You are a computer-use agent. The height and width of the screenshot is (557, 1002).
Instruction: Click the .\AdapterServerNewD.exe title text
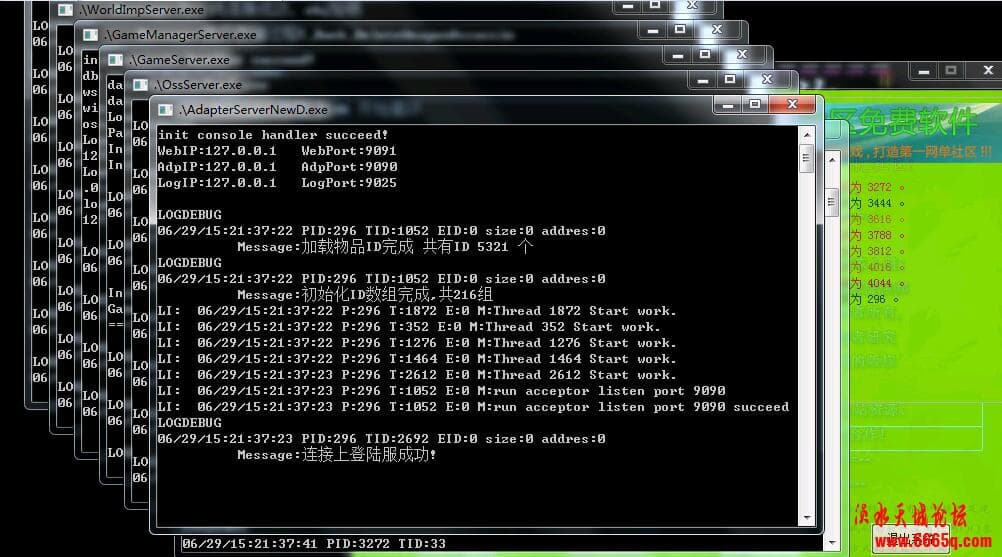(x=253, y=110)
